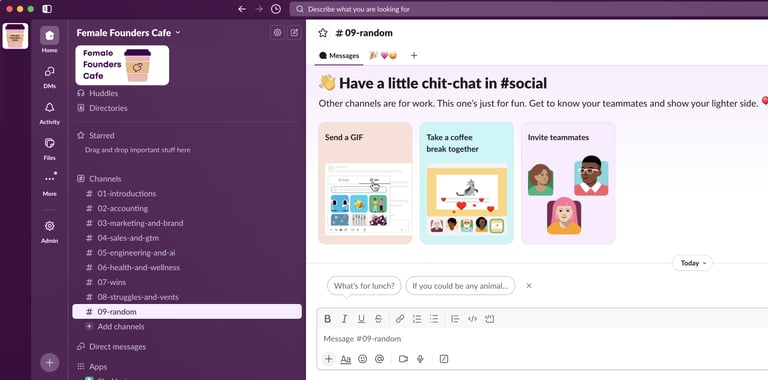
Task: Collapse the Starred section
Action: click(x=101, y=135)
